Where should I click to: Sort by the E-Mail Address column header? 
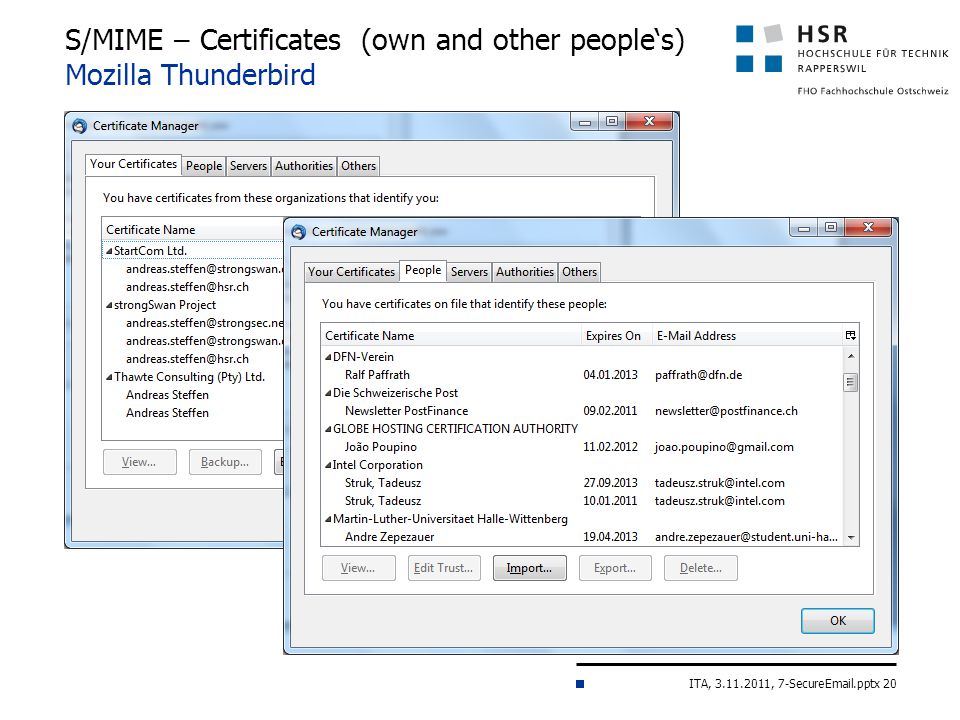click(748, 336)
